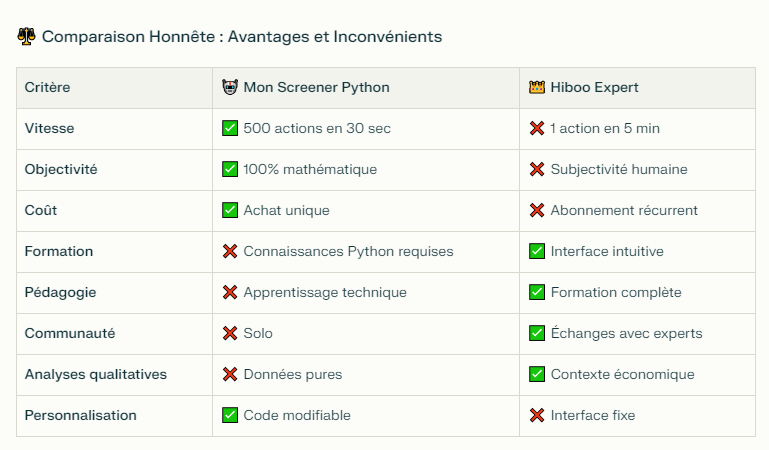Click the Hiboo Expert header text
This screenshot has height=450, width=769.
594,87
